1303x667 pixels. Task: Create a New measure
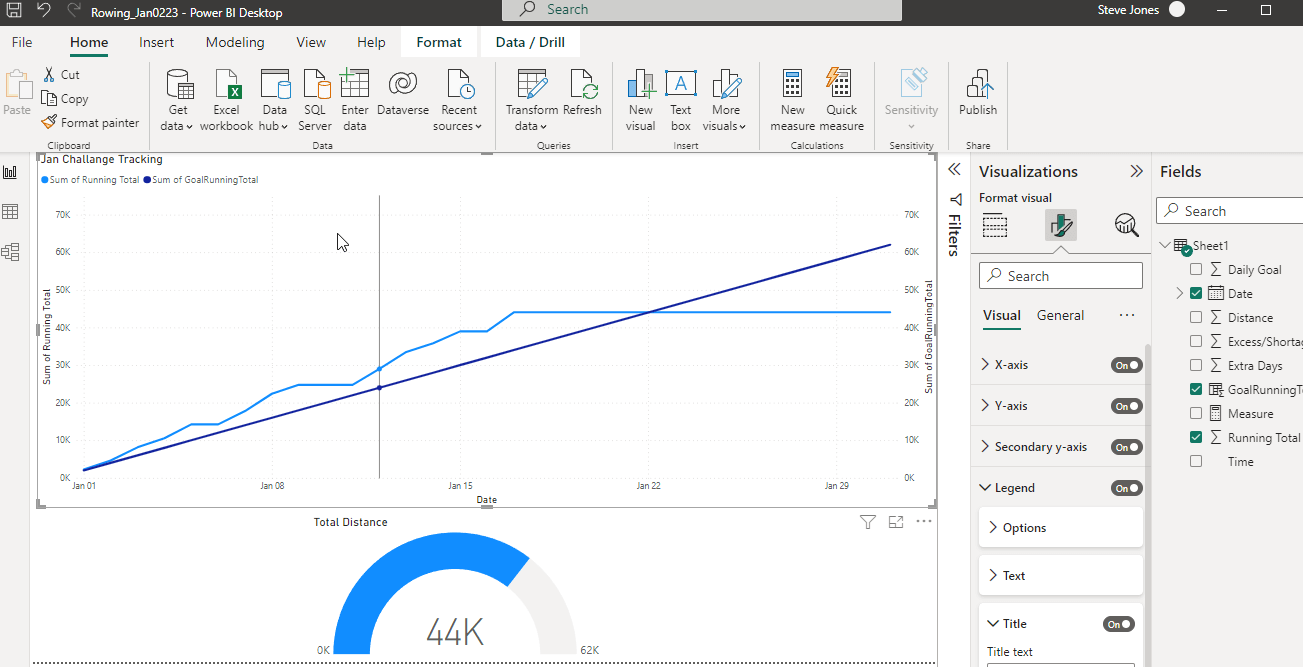tap(793, 101)
